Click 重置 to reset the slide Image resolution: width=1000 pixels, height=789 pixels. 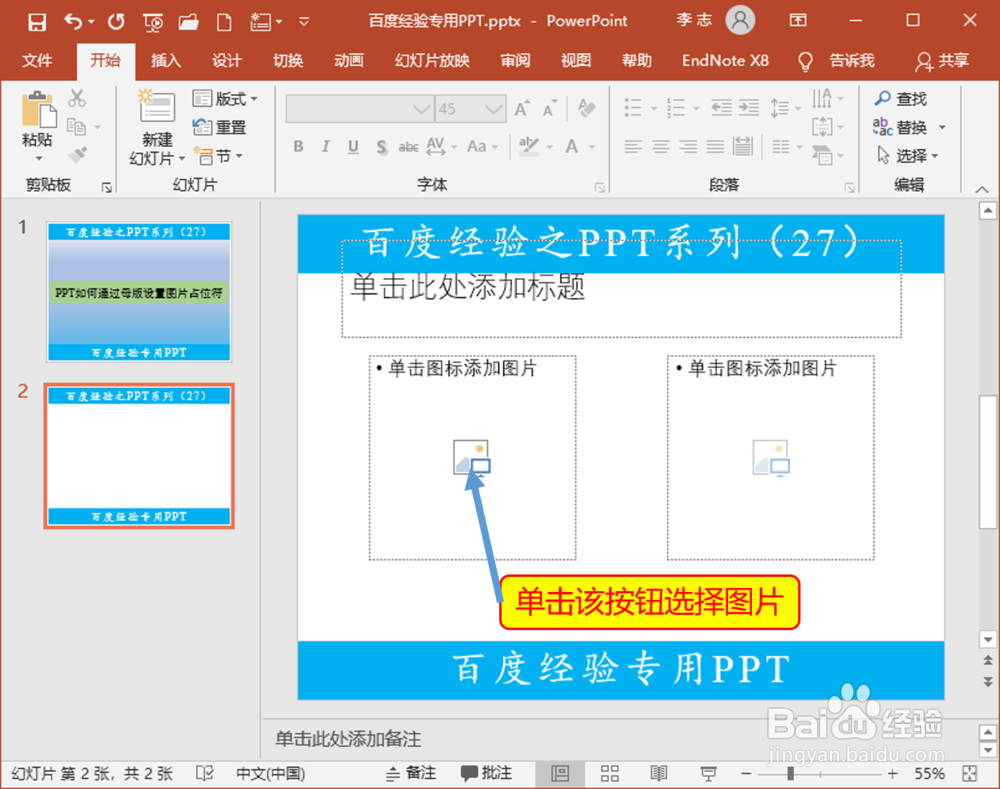(x=219, y=127)
